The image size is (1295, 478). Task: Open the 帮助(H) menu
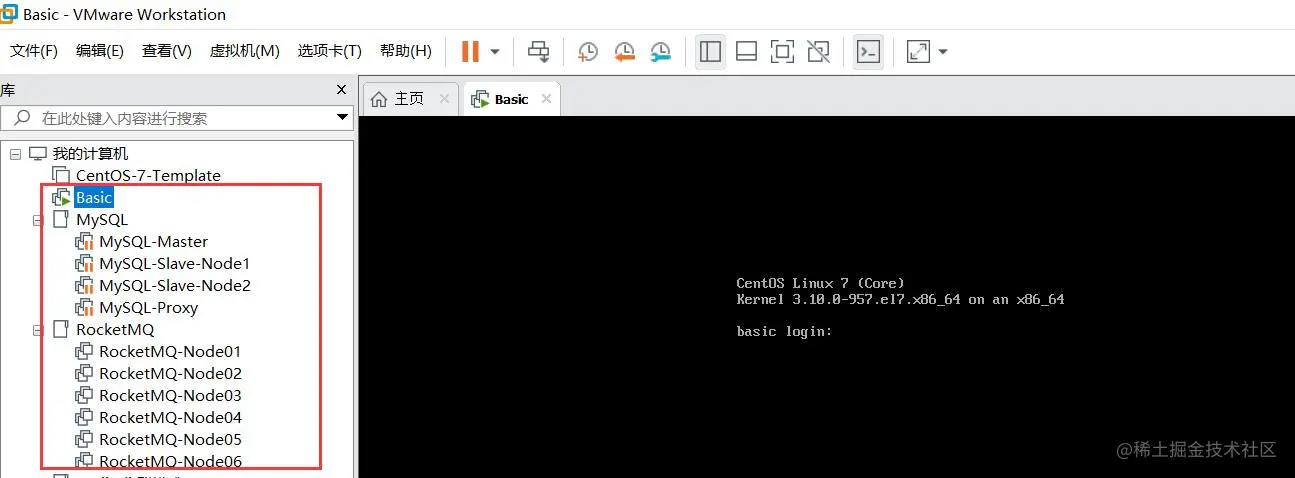405,51
